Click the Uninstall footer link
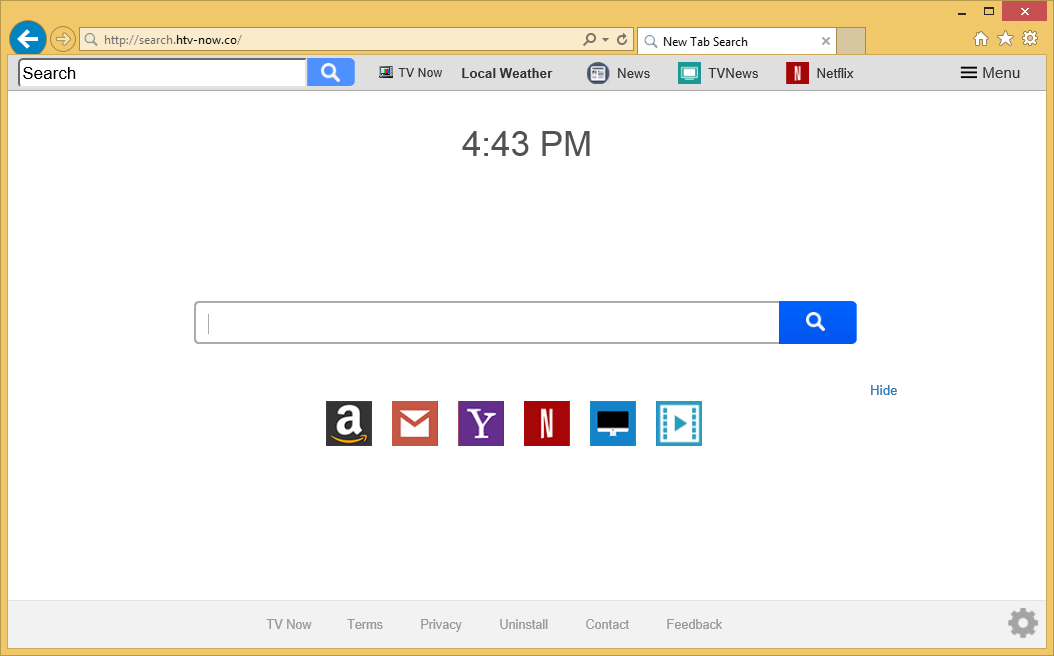 (524, 624)
